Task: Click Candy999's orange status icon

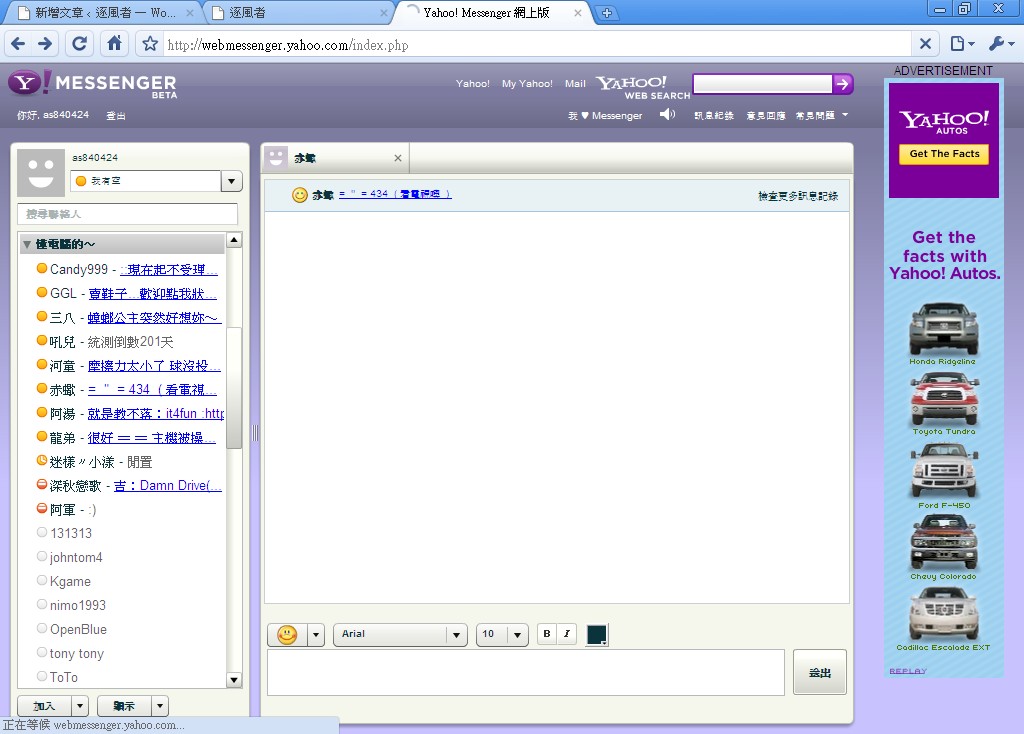Action: [42, 268]
